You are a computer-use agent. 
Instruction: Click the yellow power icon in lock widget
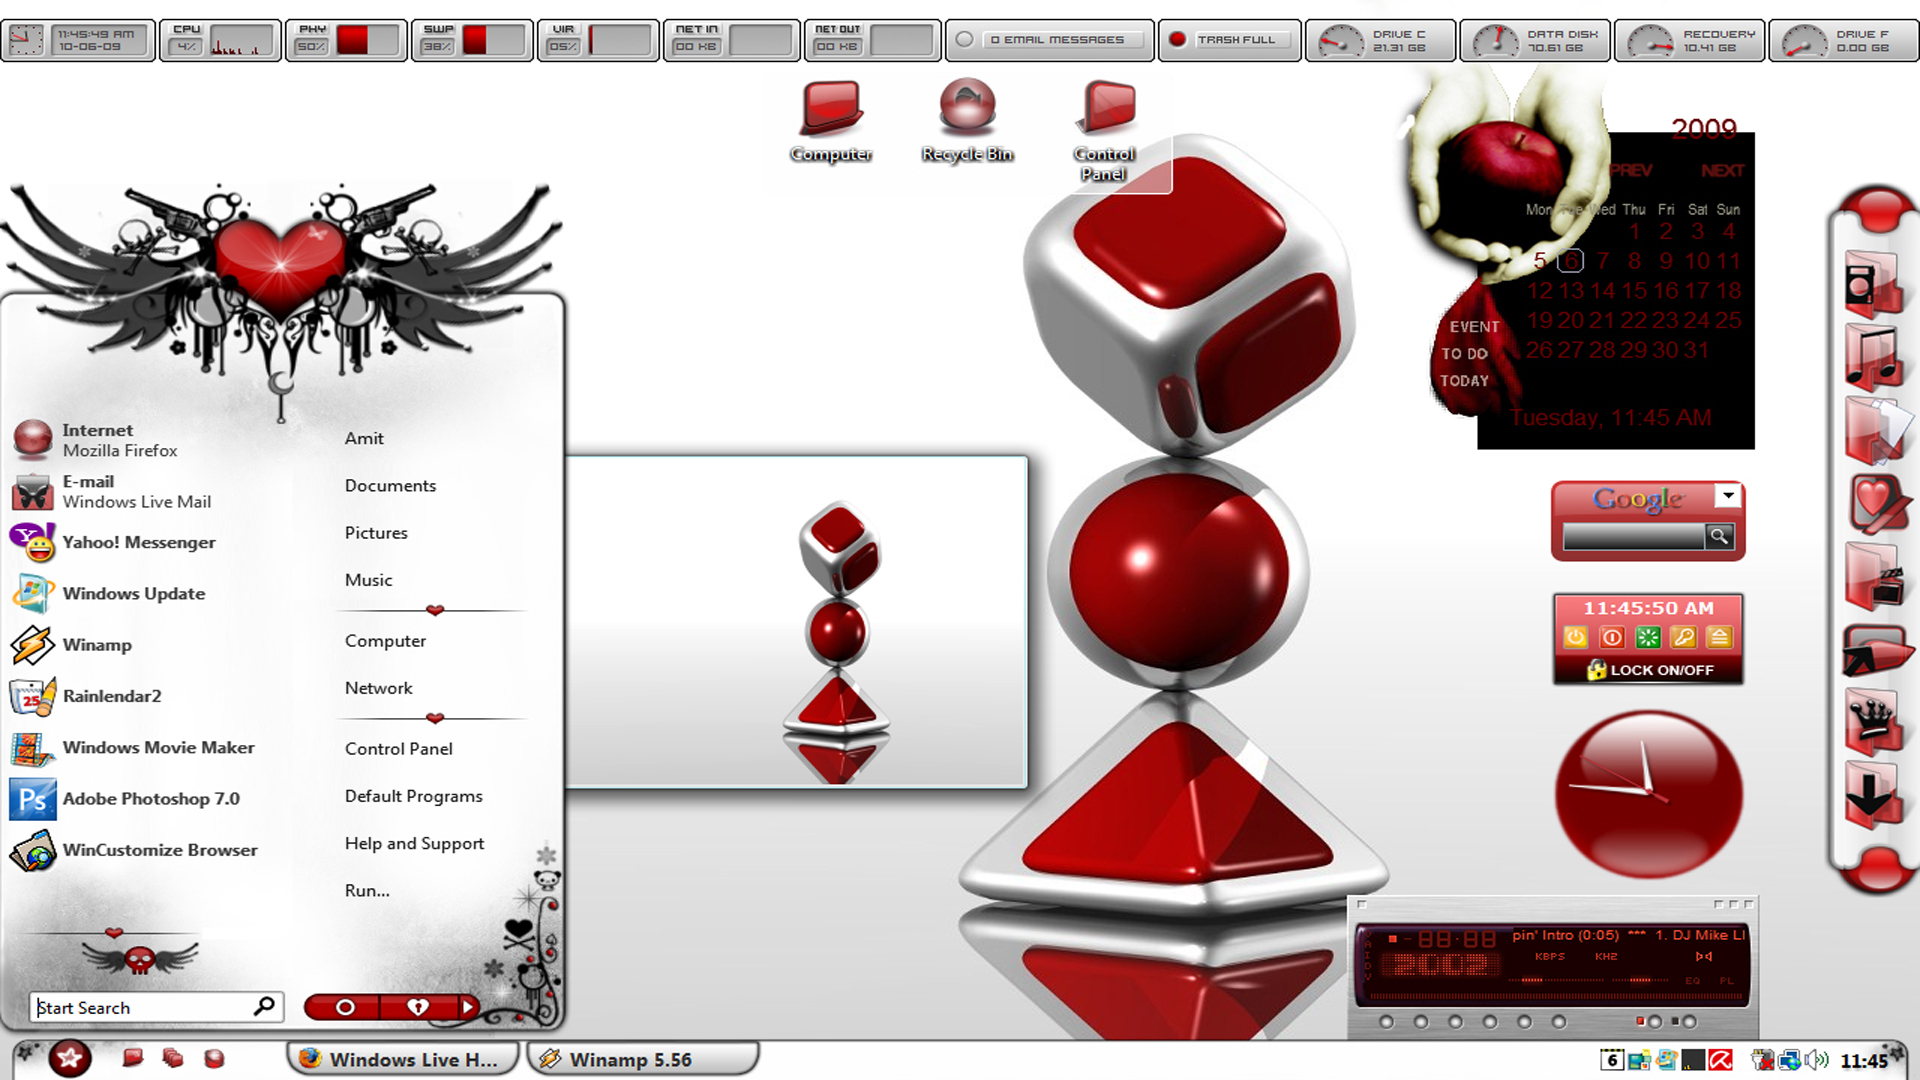pos(1575,637)
